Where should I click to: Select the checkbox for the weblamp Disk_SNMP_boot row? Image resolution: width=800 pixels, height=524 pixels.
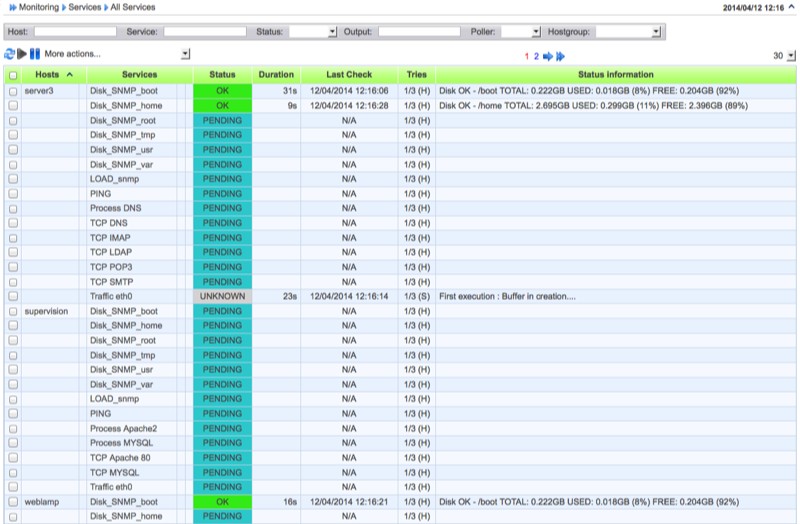pos(13,502)
